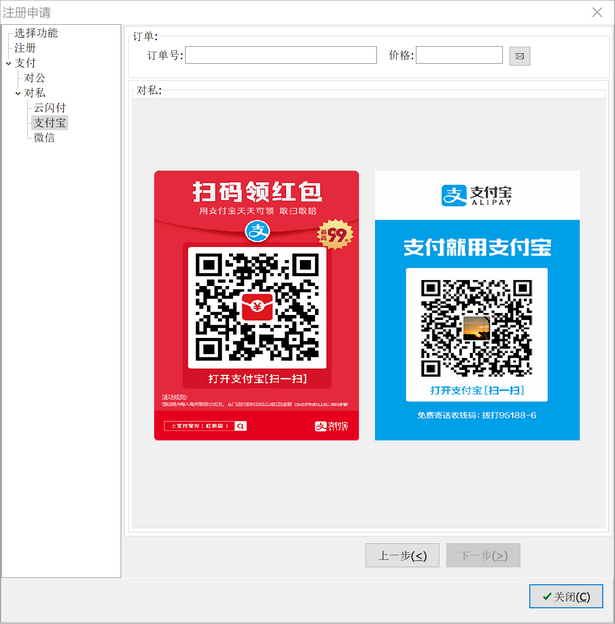Click the envelope mail icon button
The width and height of the screenshot is (615, 624).
pos(519,56)
